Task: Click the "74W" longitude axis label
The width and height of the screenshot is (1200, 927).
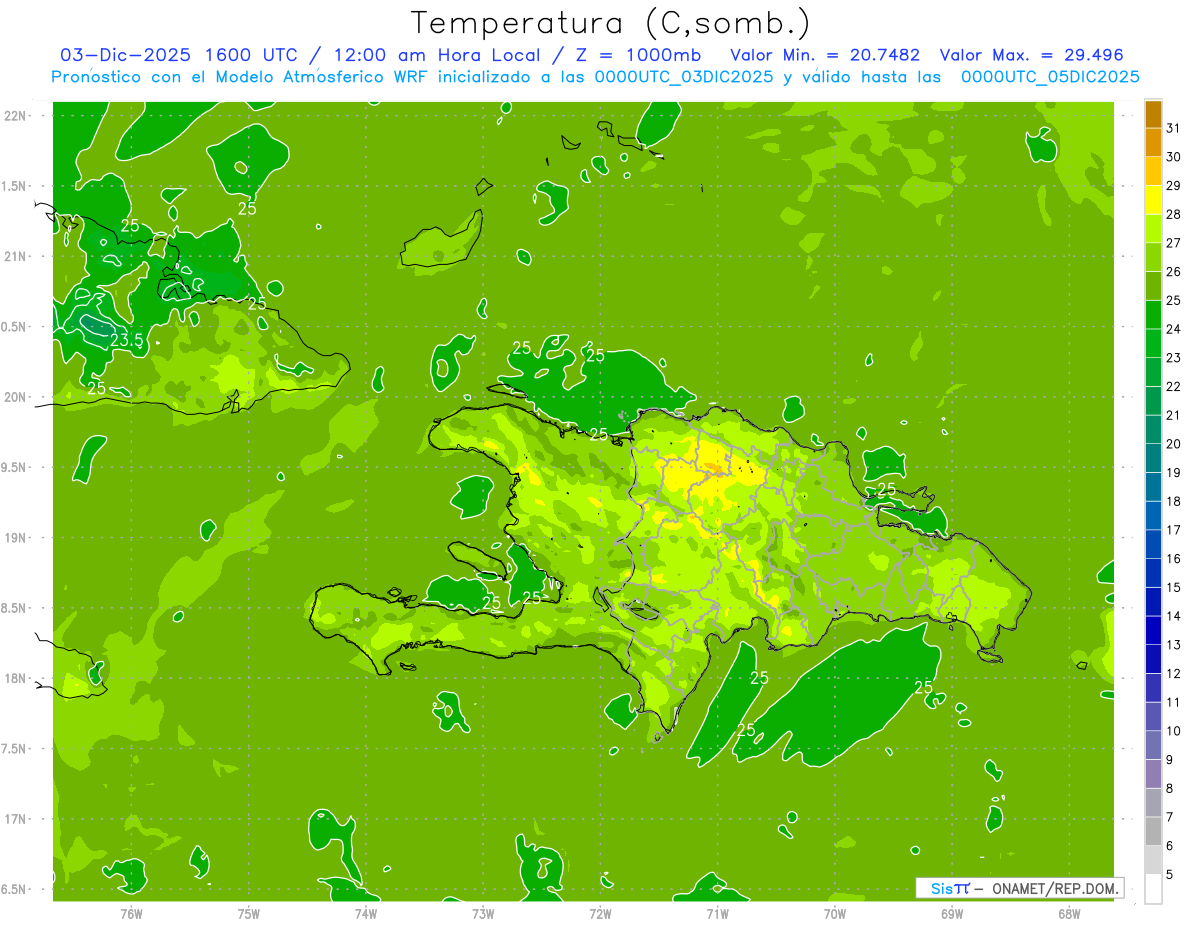Action: click(366, 913)
